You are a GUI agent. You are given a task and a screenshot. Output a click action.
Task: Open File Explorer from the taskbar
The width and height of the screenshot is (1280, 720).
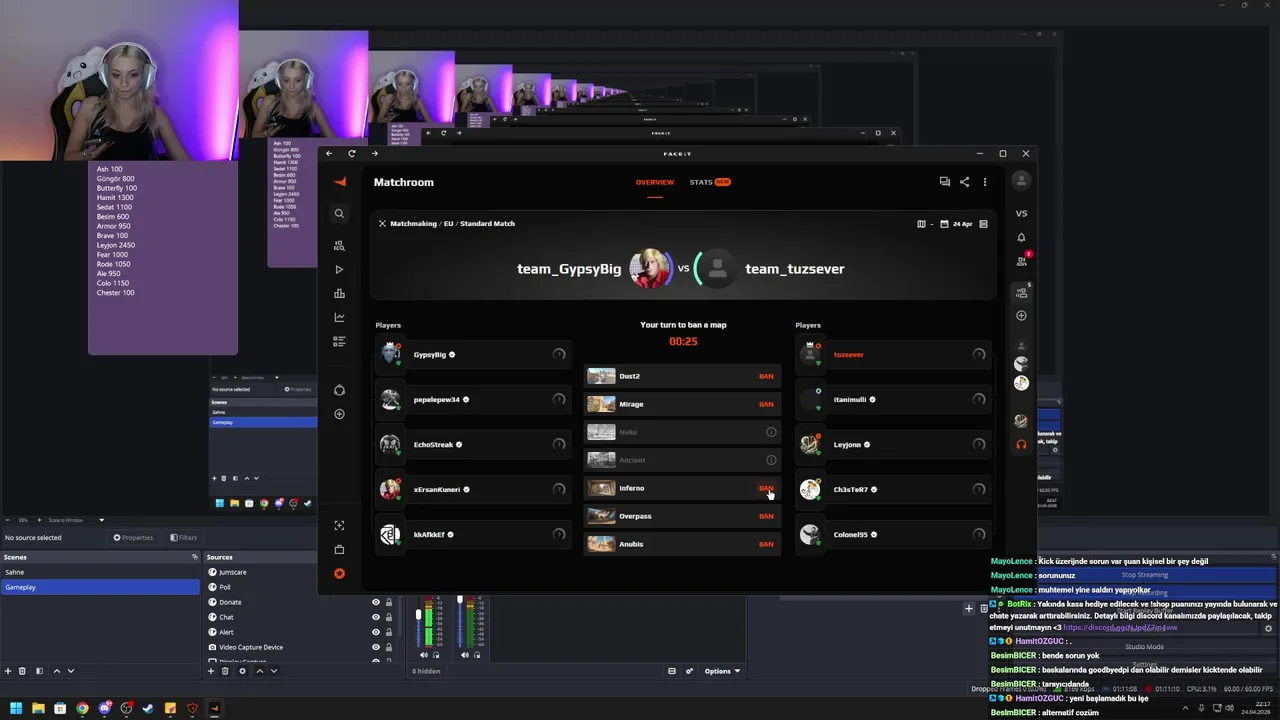pos(38,708)
